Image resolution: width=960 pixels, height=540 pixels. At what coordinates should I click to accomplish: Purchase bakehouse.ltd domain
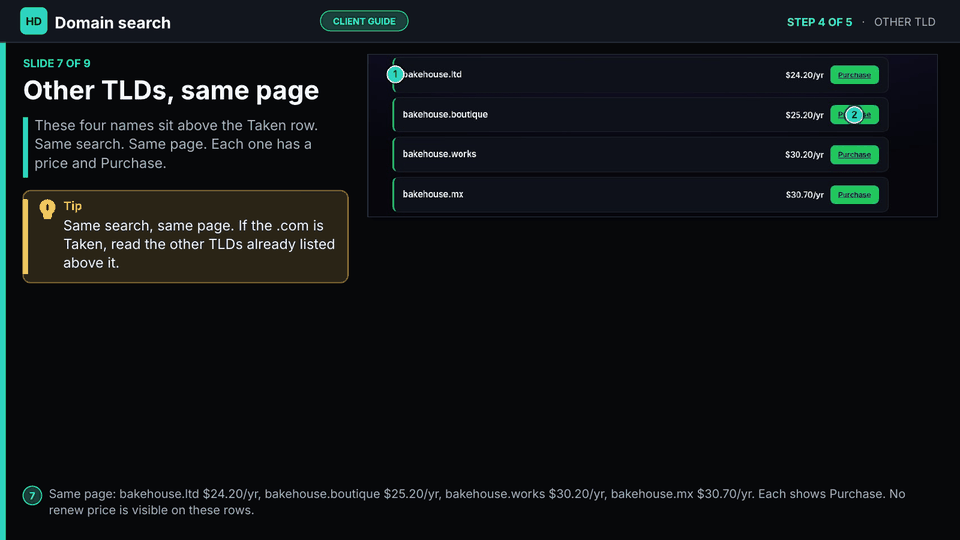tap(854, 75)
